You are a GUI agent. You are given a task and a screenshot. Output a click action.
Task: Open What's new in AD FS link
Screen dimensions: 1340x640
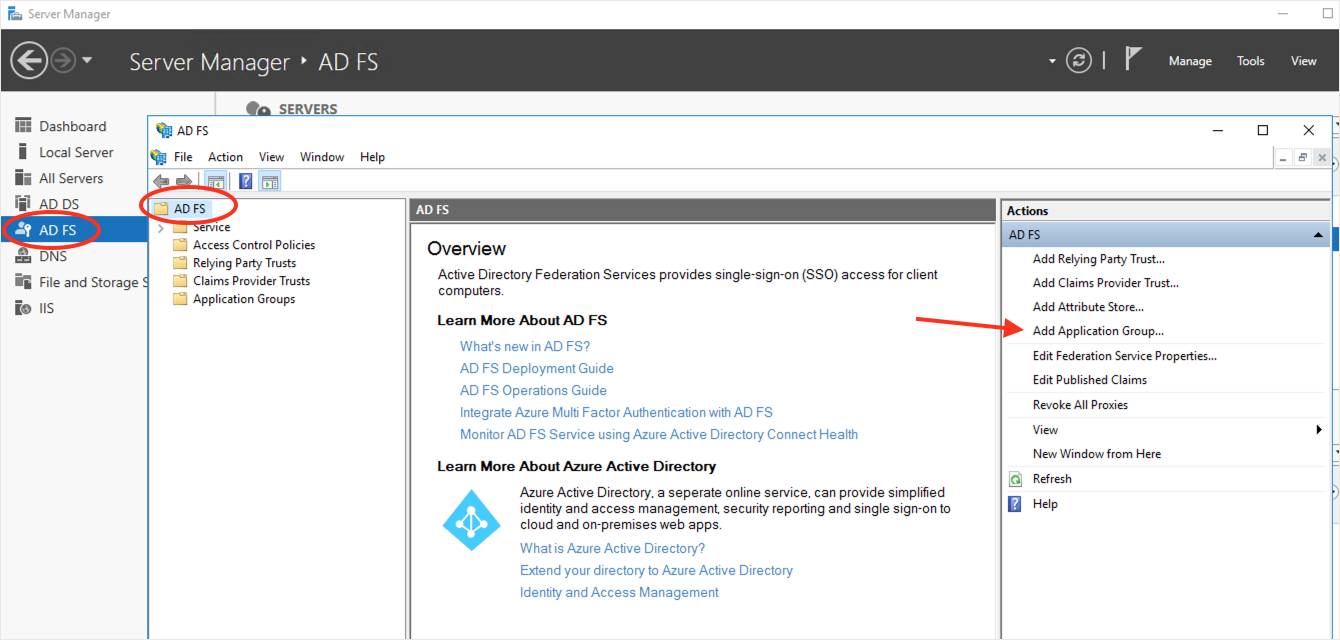pos(525,346)
